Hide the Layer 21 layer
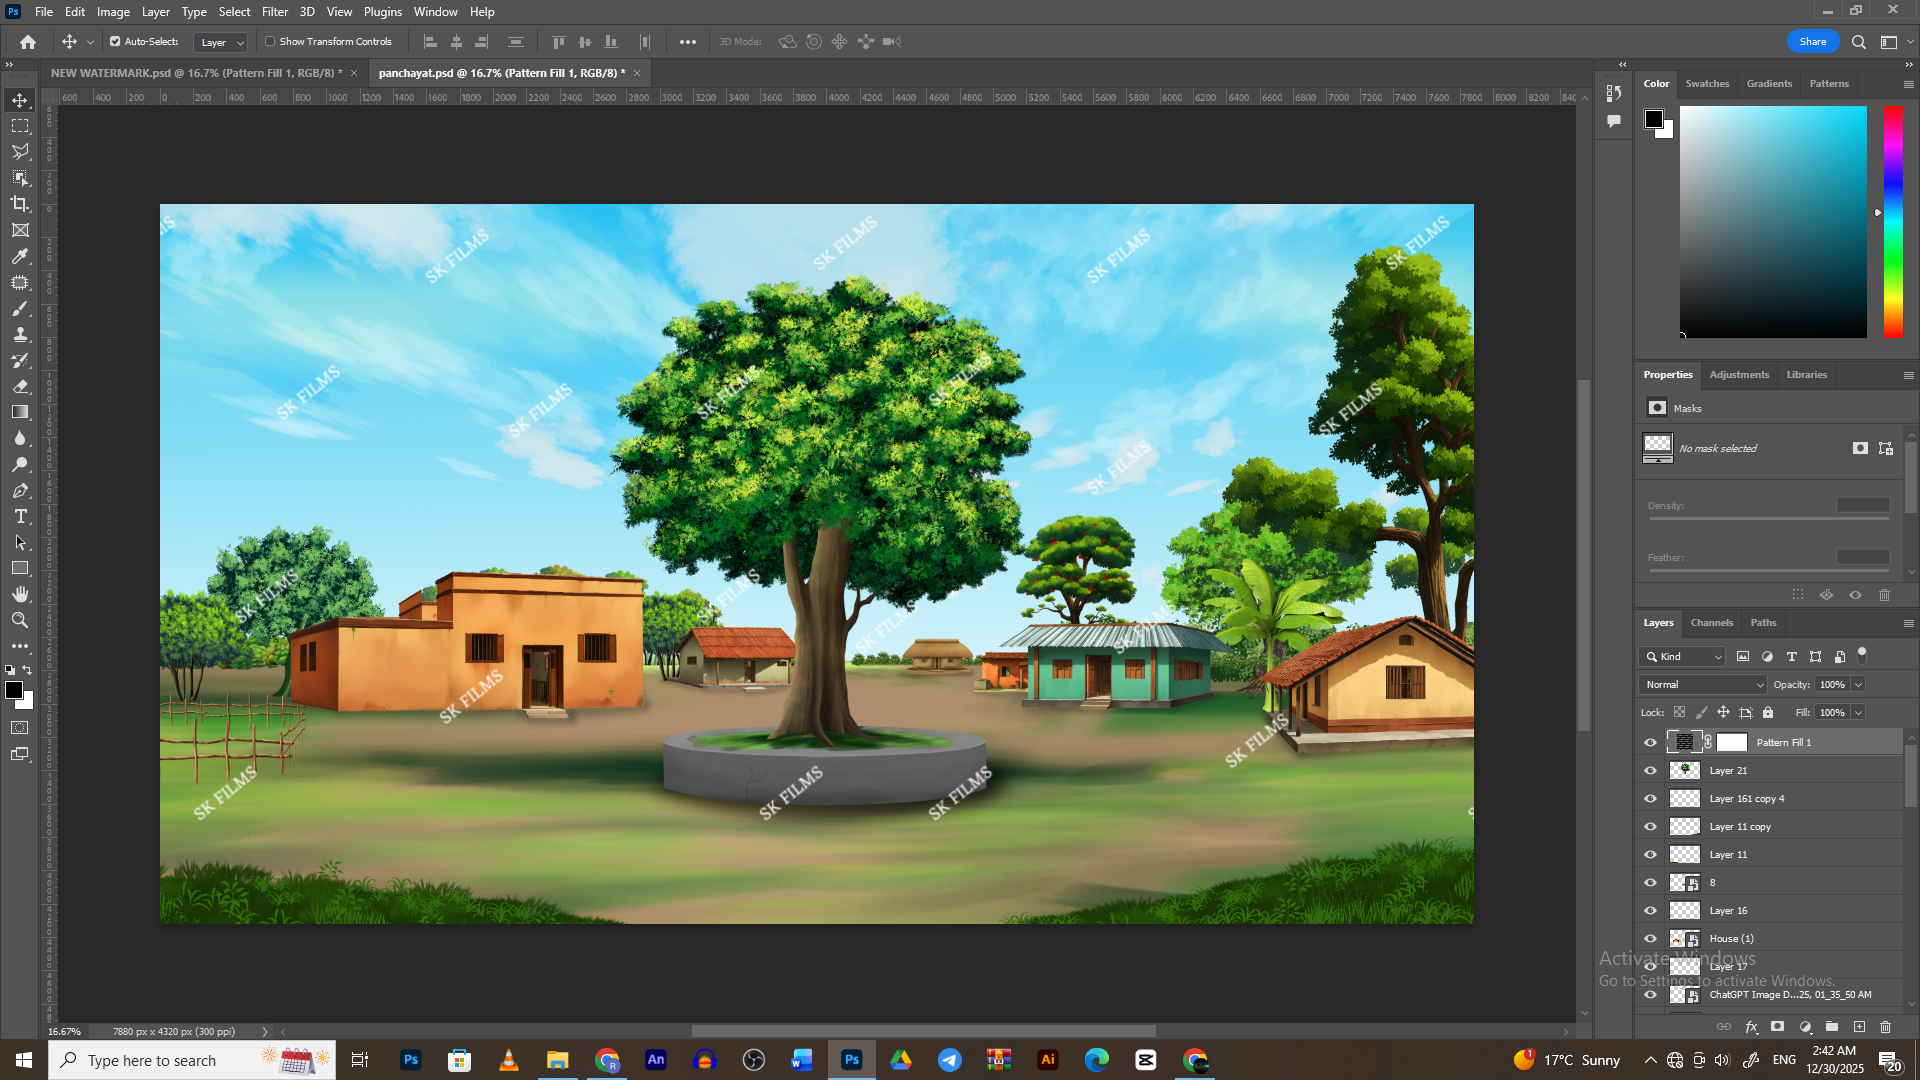Image resolution: width=1920 pixels, height=1080 pixels. 1650,771
